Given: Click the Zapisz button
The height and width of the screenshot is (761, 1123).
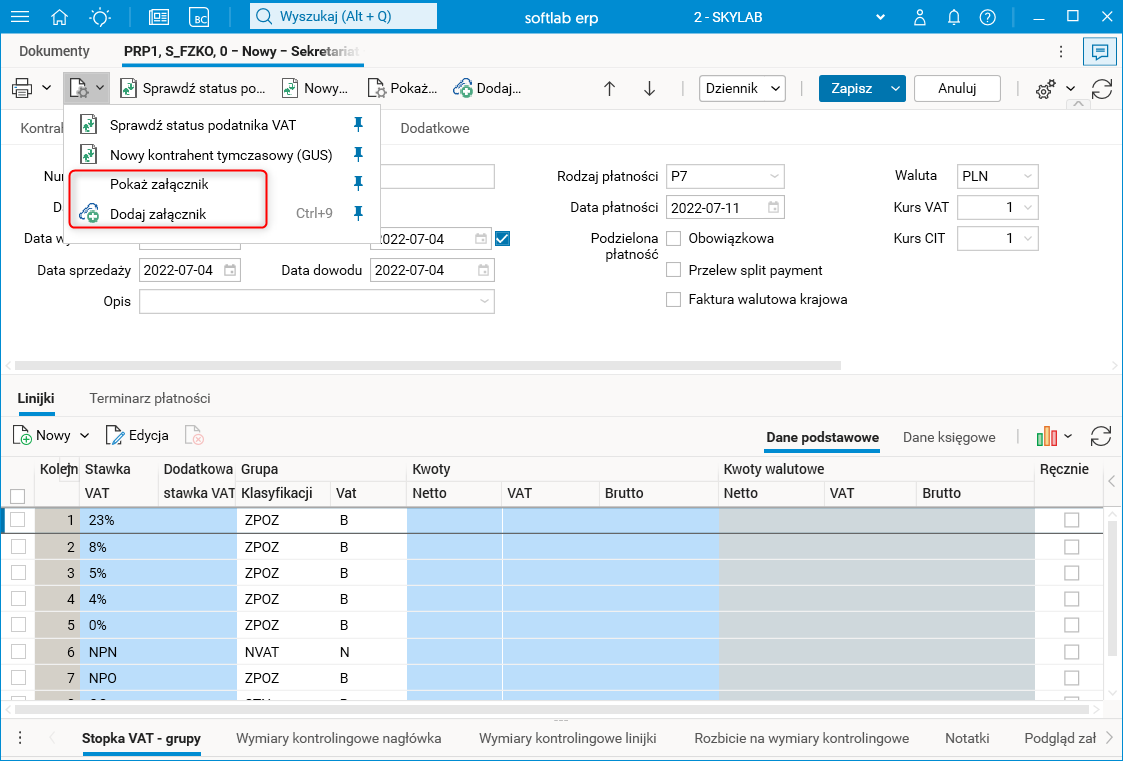Looking at the screenshot, I should [851, 88].
